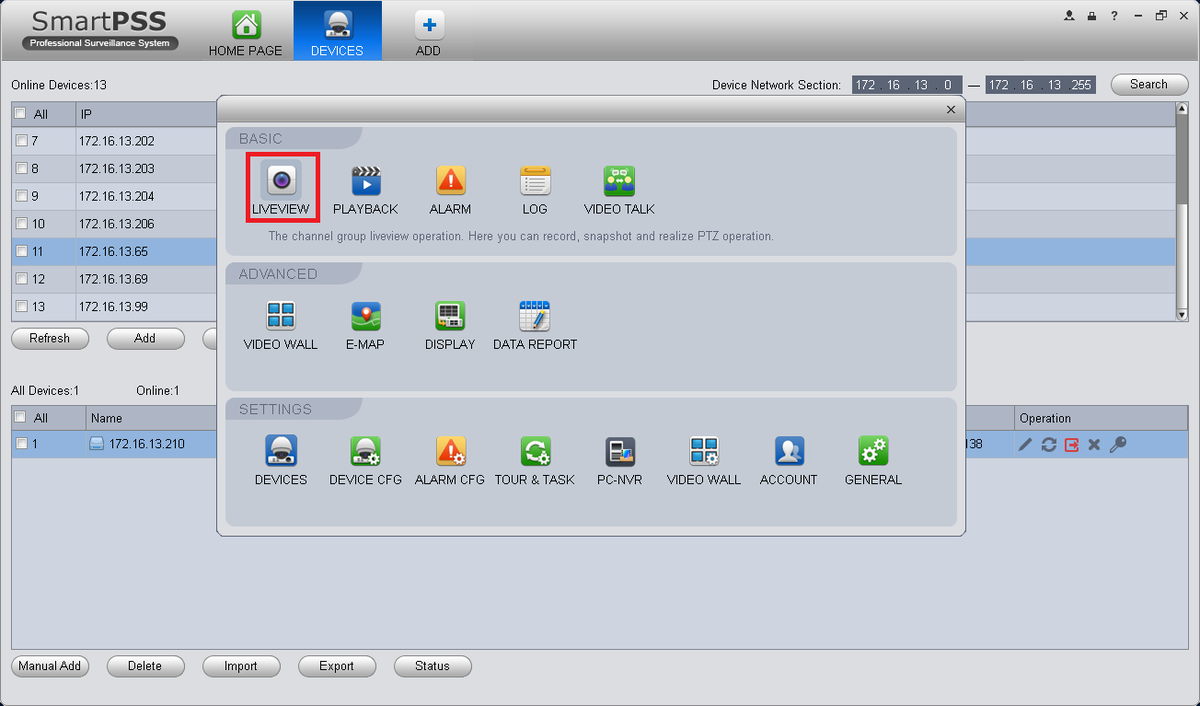The height and width of the screenshot is (706, 1200).
Task: Click the Manual Add button
Action: pos(50,666)
